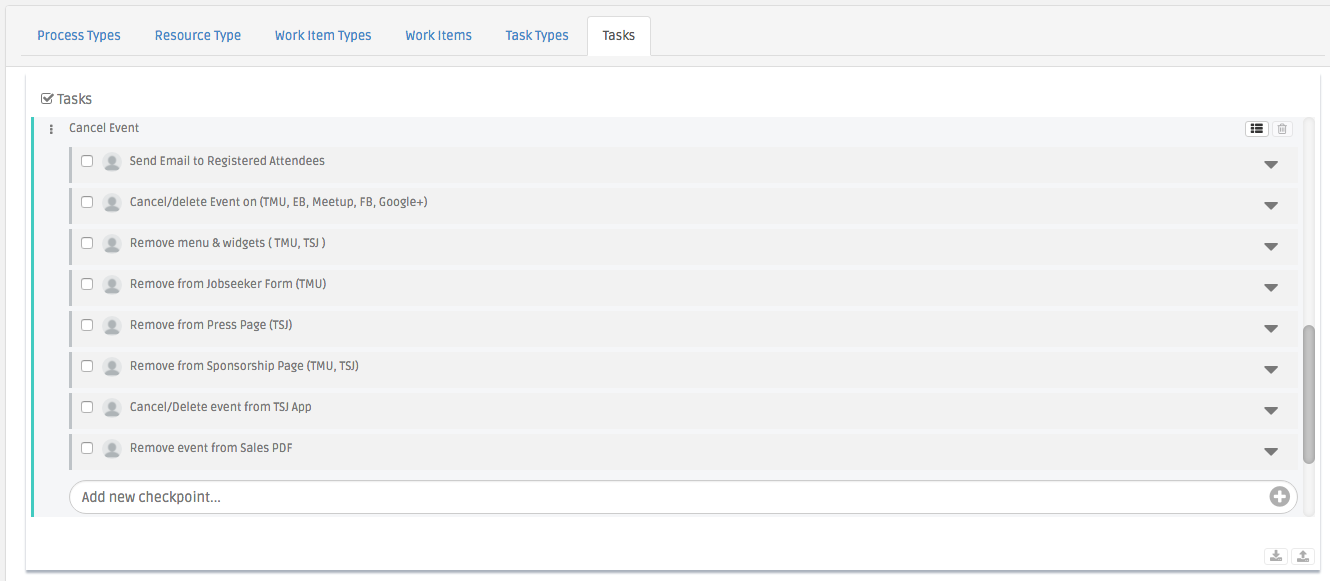
Task: Expand Remove from Press Page dropdown arrow
Action: (x=1271, y=329)
